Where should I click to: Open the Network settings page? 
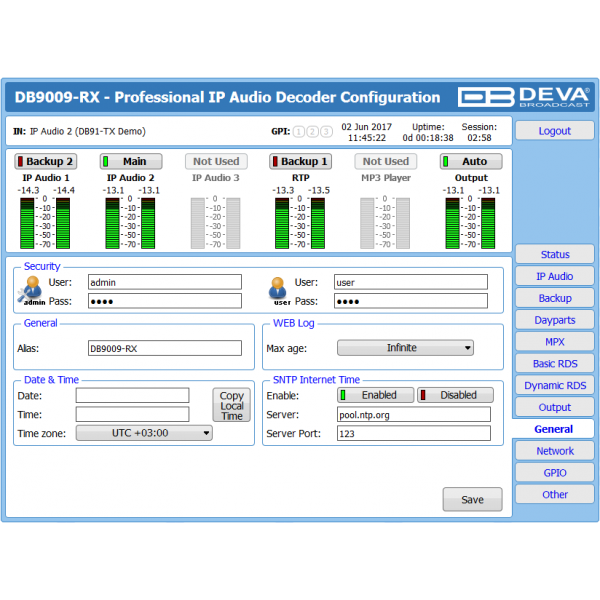tap(555, 451)
